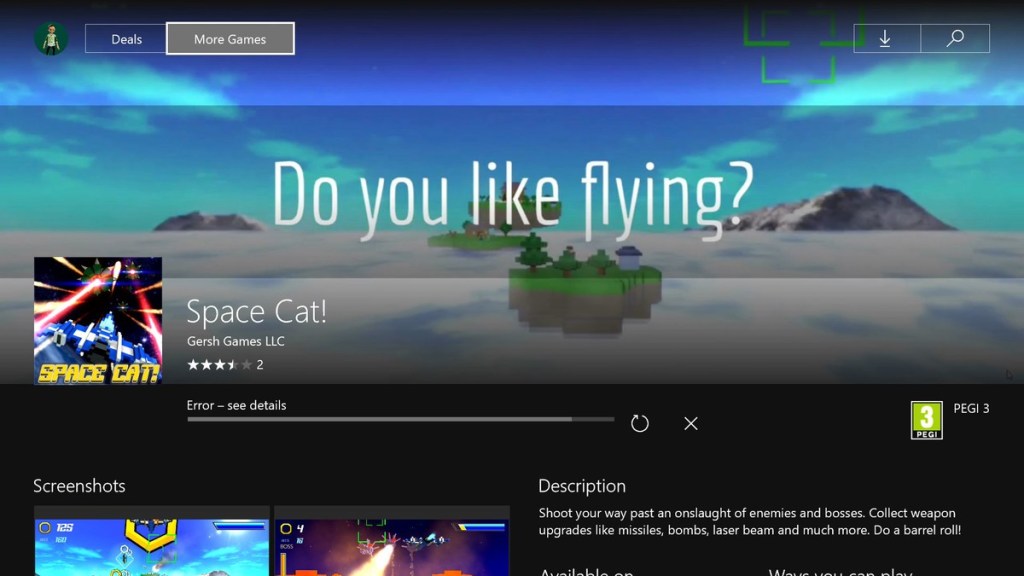Open the first screenshot with score 125
The width and height of the screenshot is (1024, 576).
click(152, 541)
